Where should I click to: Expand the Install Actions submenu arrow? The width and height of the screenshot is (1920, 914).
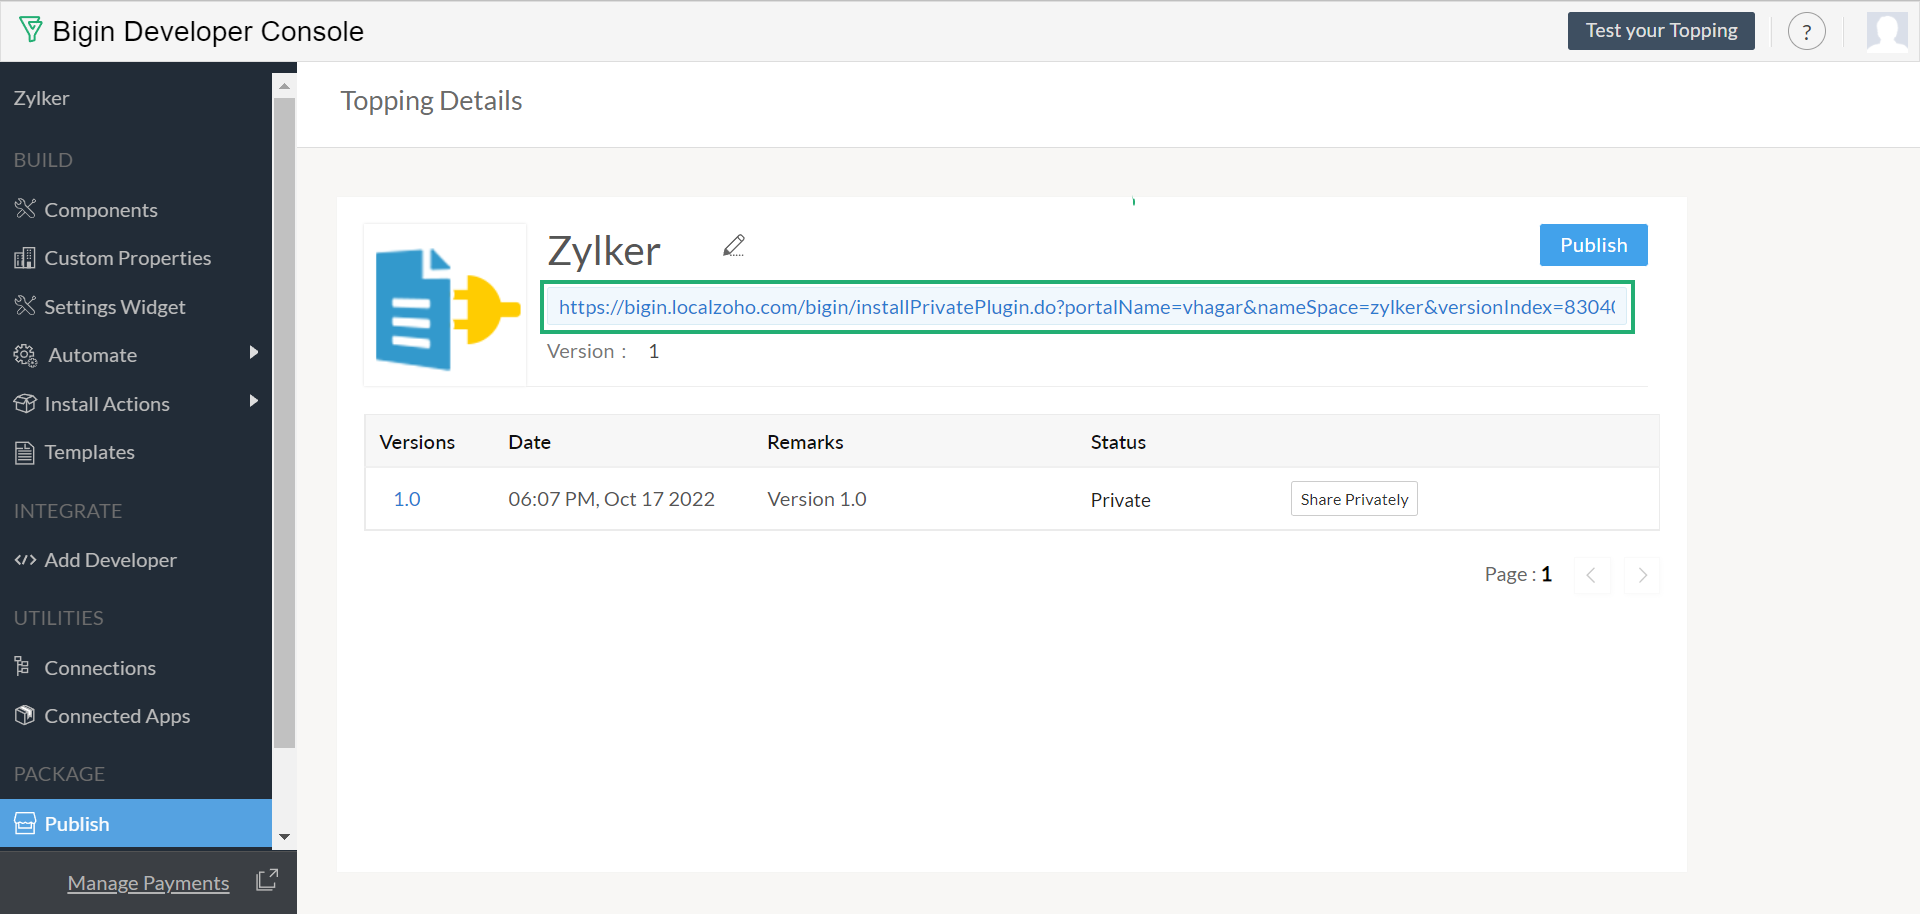pyautogui.click(x=254, y=401)
